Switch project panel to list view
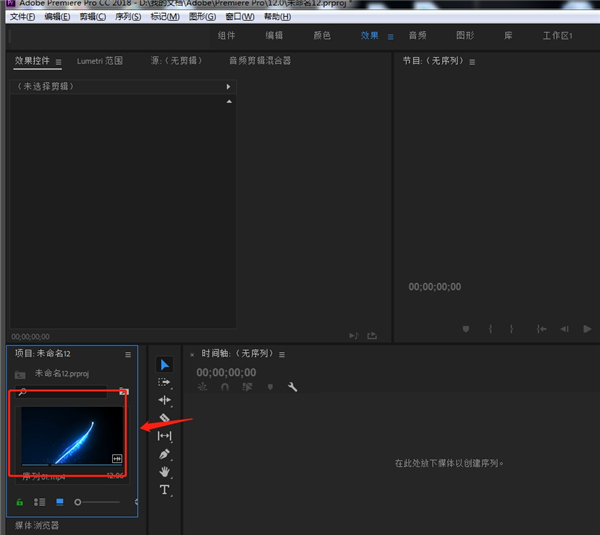 pos(40,501)
